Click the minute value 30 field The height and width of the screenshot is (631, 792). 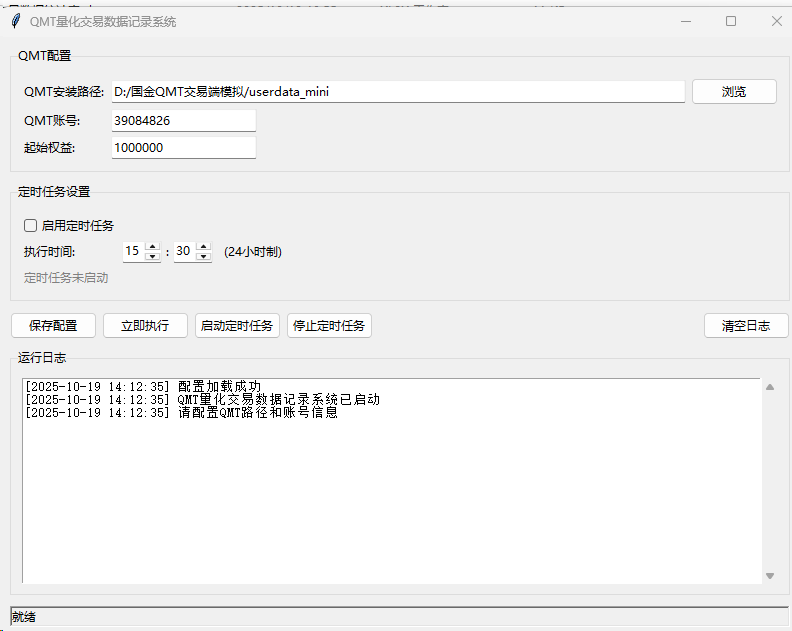tap(185, 251)
